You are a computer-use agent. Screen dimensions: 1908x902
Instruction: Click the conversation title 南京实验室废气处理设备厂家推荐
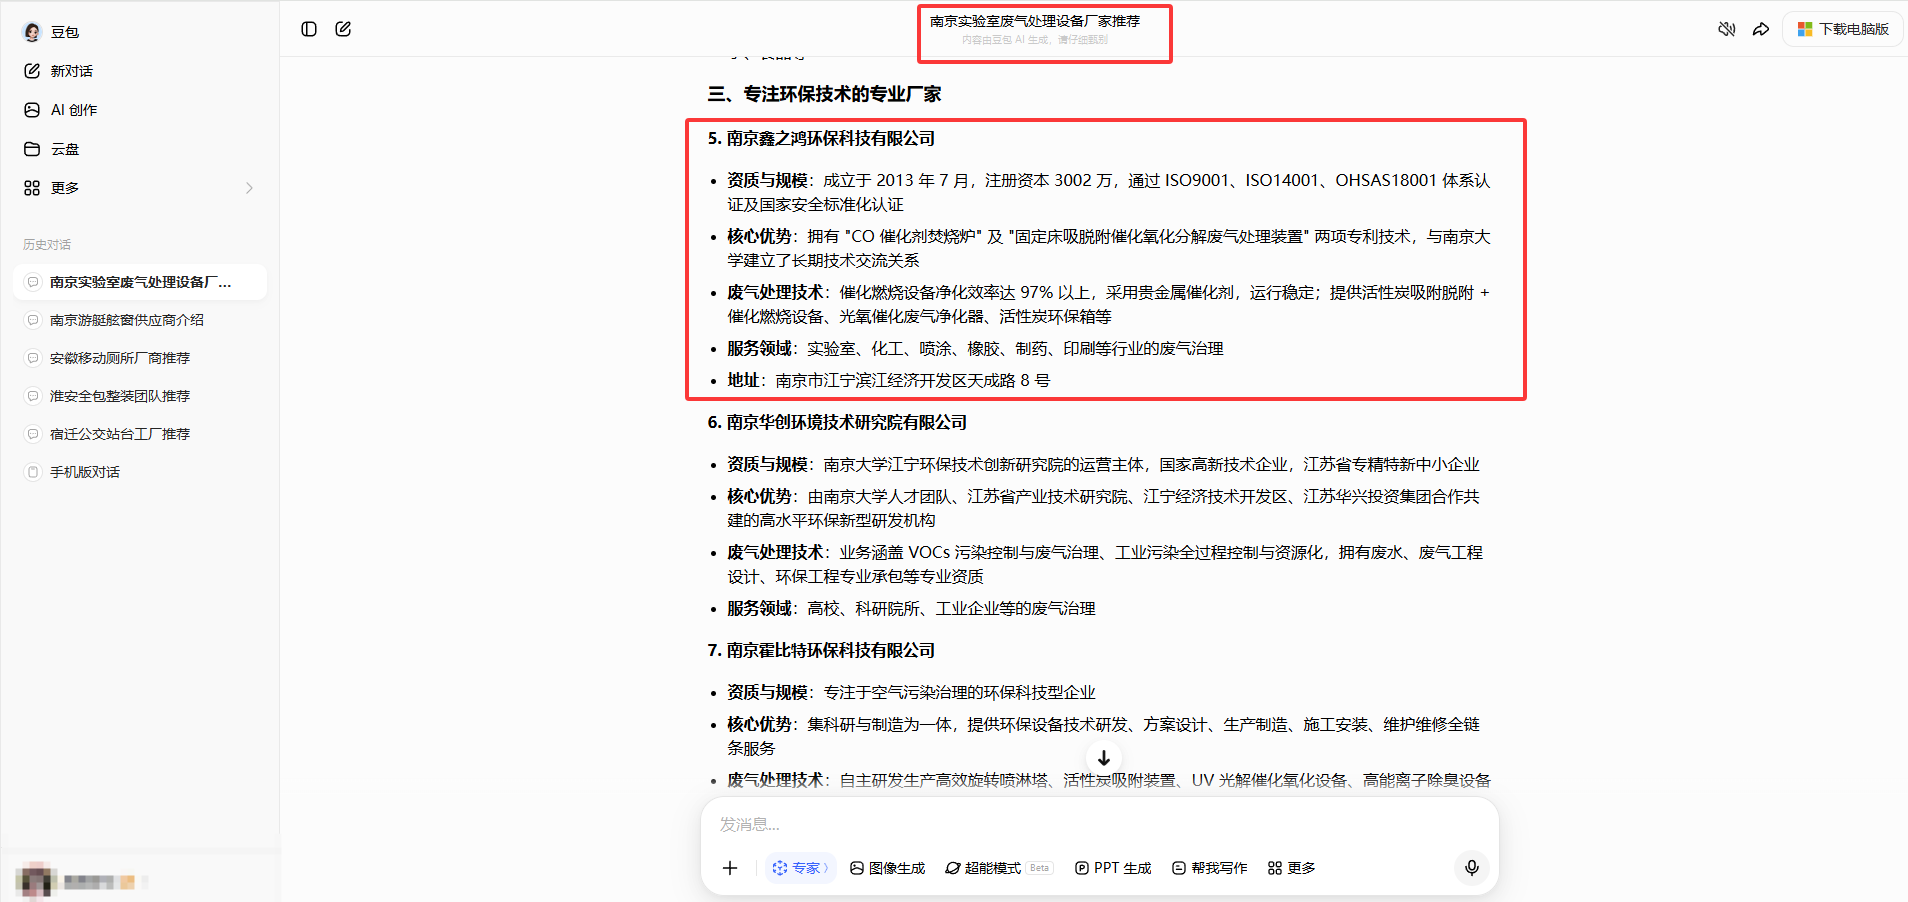tap(1035, 21)
